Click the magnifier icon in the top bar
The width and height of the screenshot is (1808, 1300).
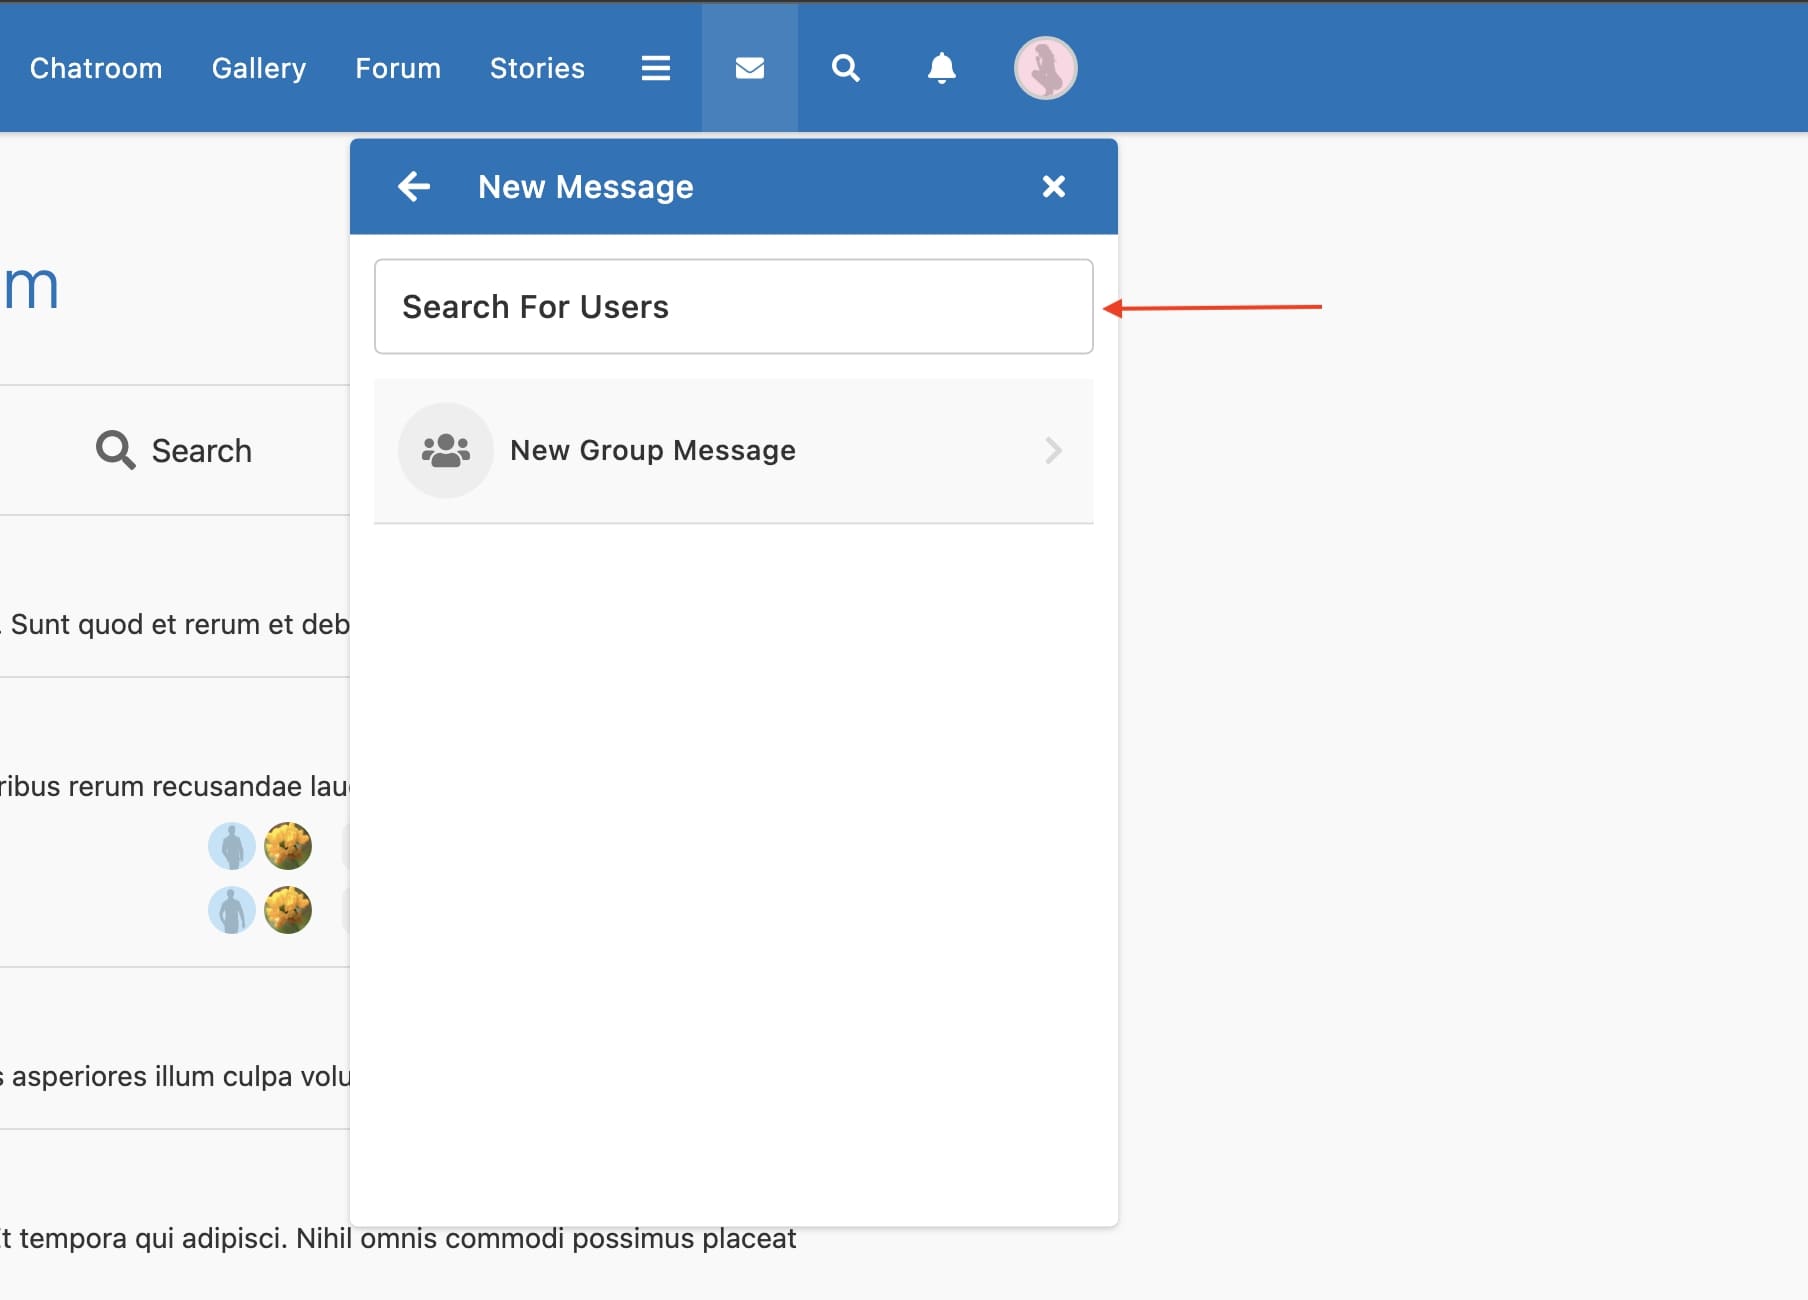[846, 68]
